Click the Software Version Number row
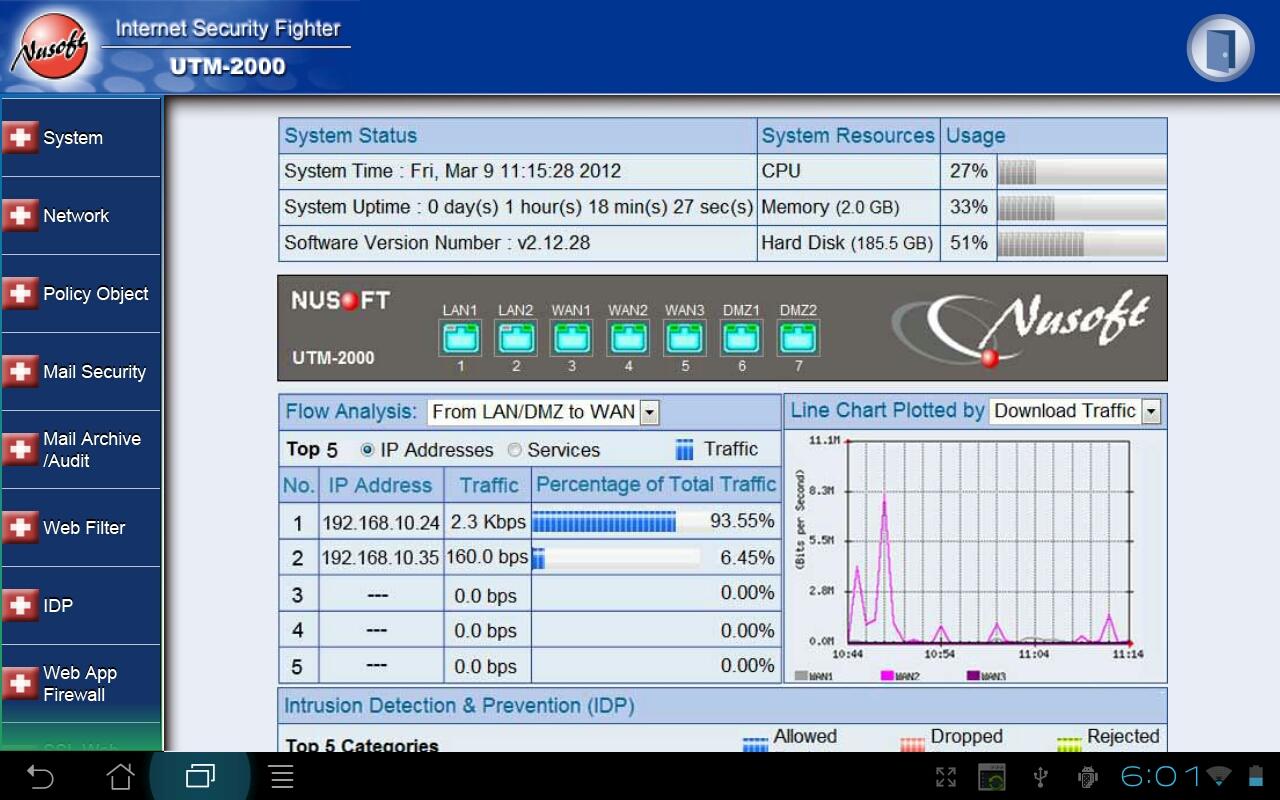The width and height of the screenshot is (1280, 800). pos(518,243)
